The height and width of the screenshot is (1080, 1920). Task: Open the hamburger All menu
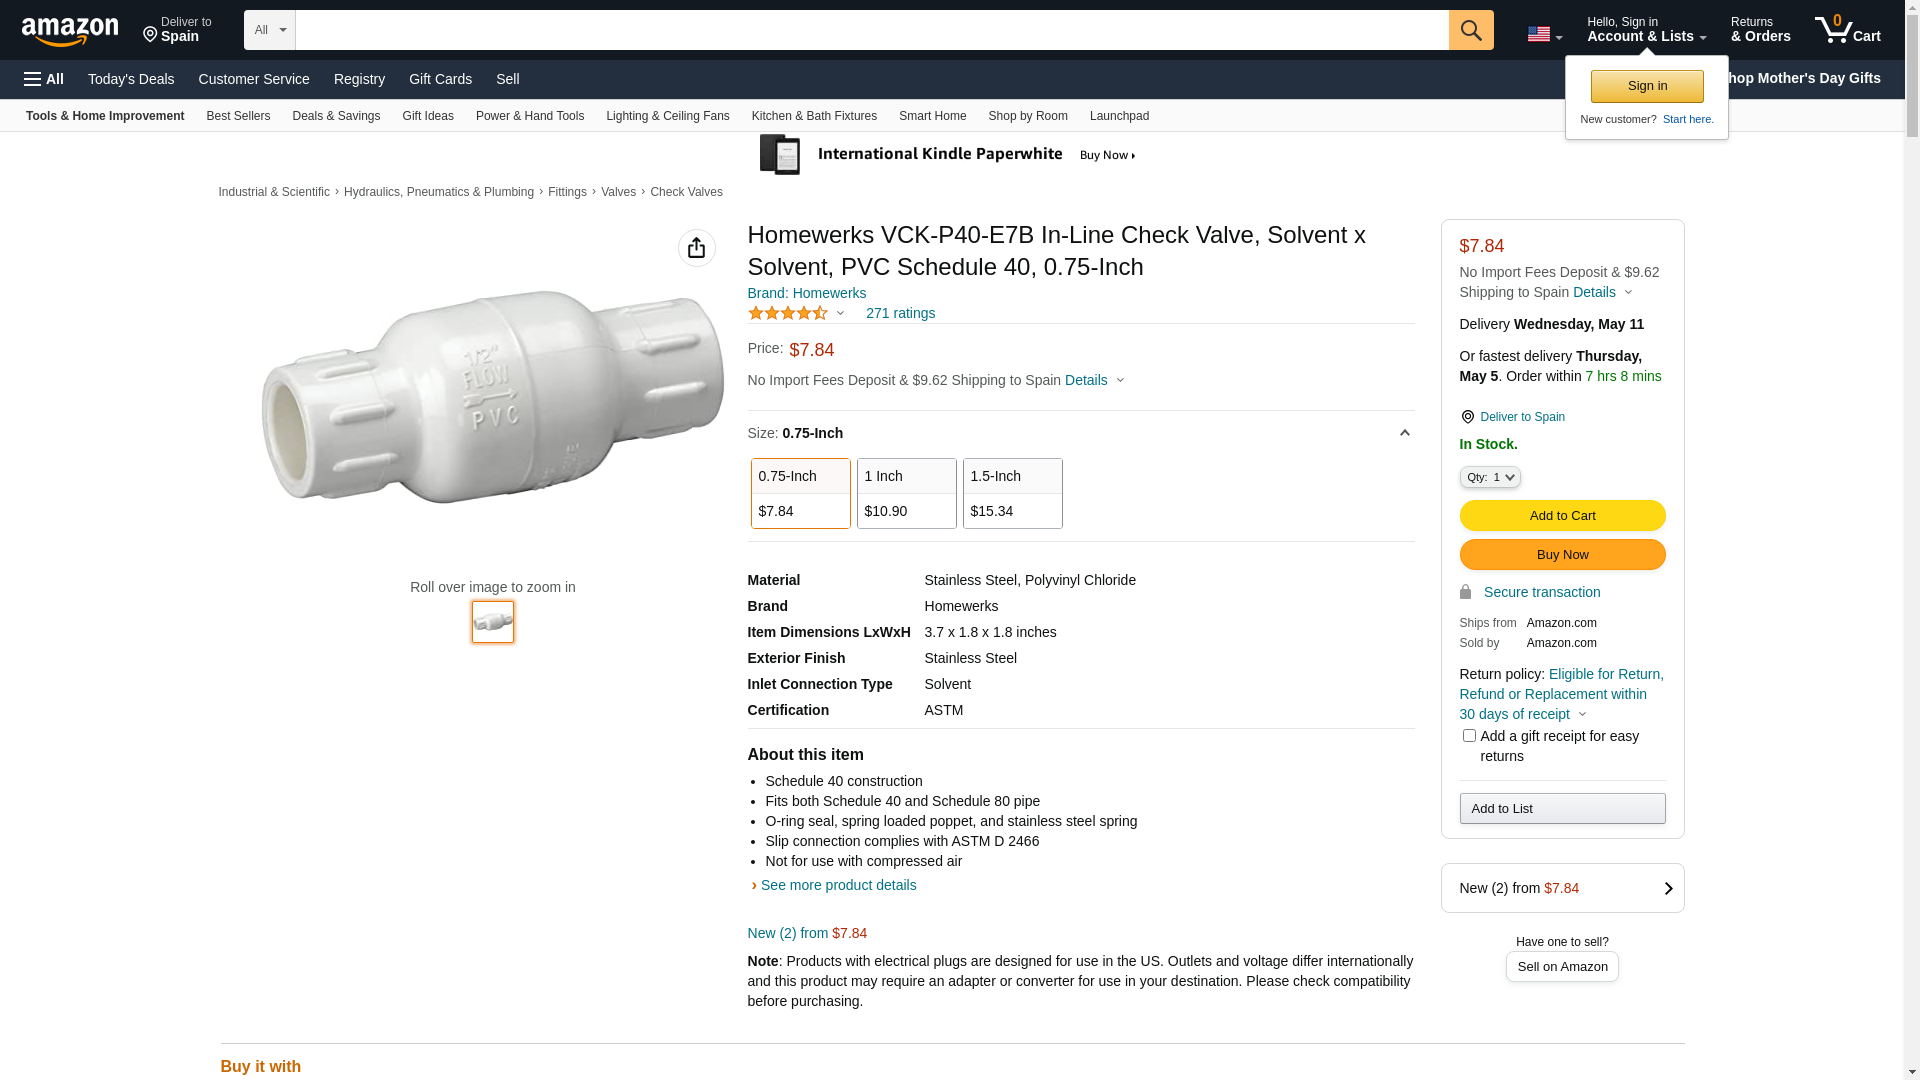point(44,79)
